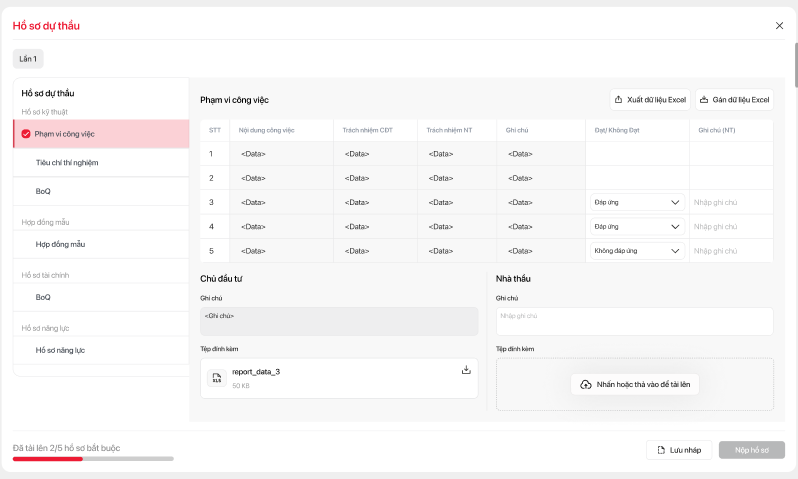Click the Nhập ghi chú field in row 3
798x479 pixels.
[730, 202]
